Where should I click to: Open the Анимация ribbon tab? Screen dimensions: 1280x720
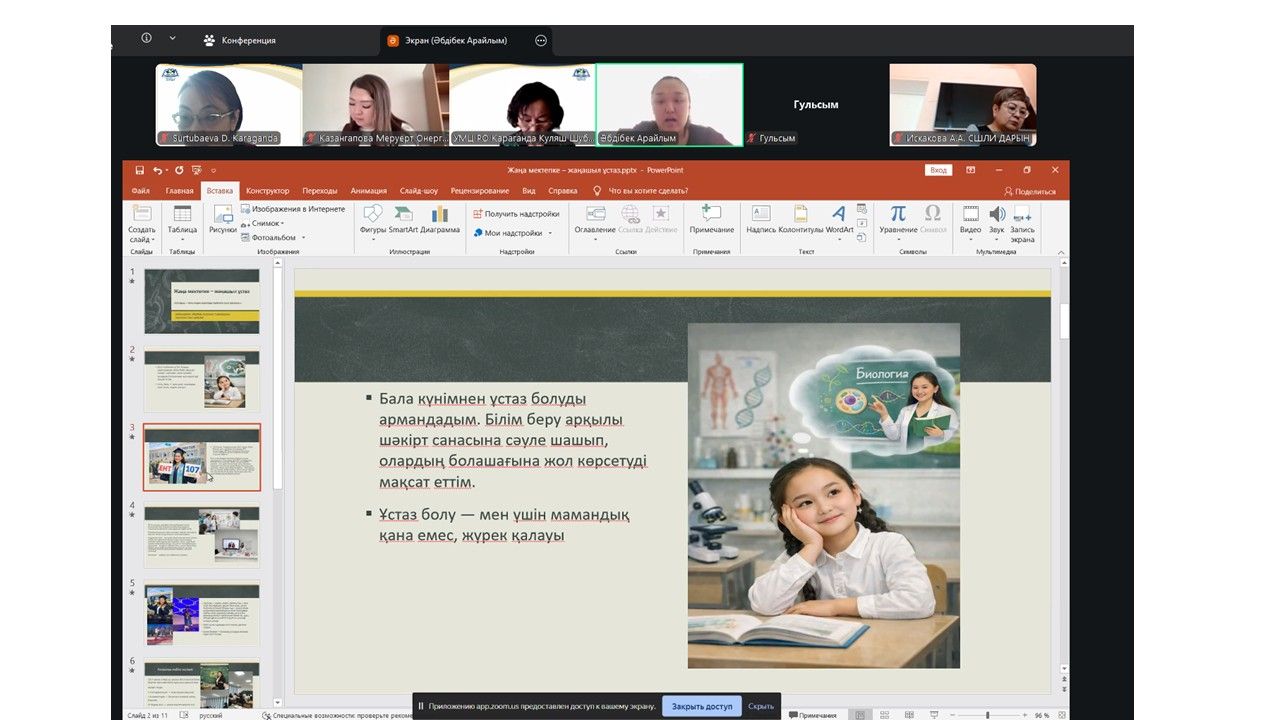click(x=368, y=191)
